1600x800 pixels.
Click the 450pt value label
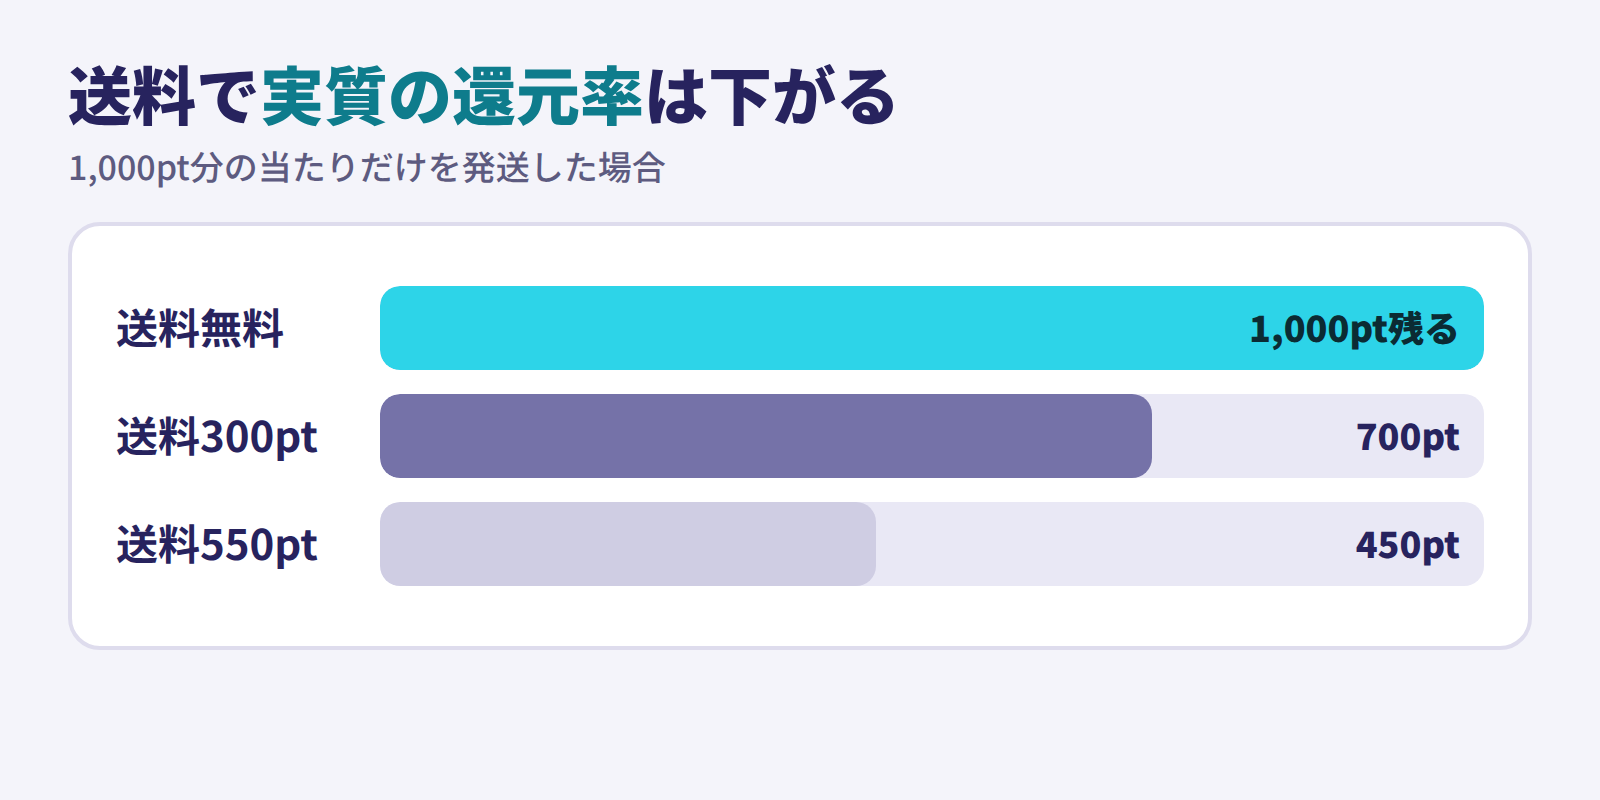tap(1408, 545)
